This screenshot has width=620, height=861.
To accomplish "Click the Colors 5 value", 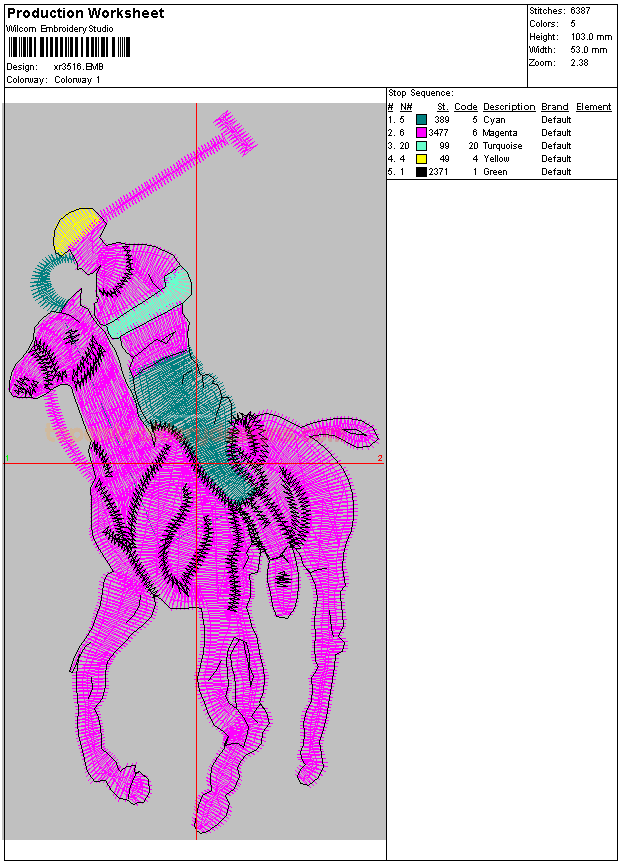I will [573, 24].
